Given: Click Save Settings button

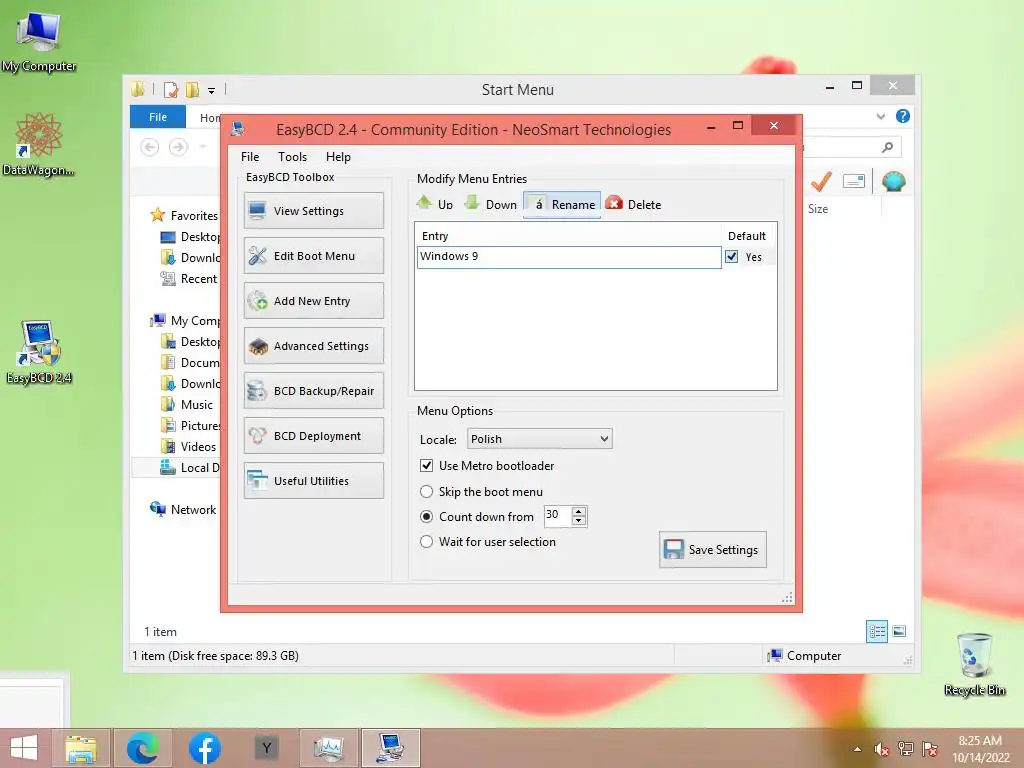Looking at the screenshot, I should [712, 549].
